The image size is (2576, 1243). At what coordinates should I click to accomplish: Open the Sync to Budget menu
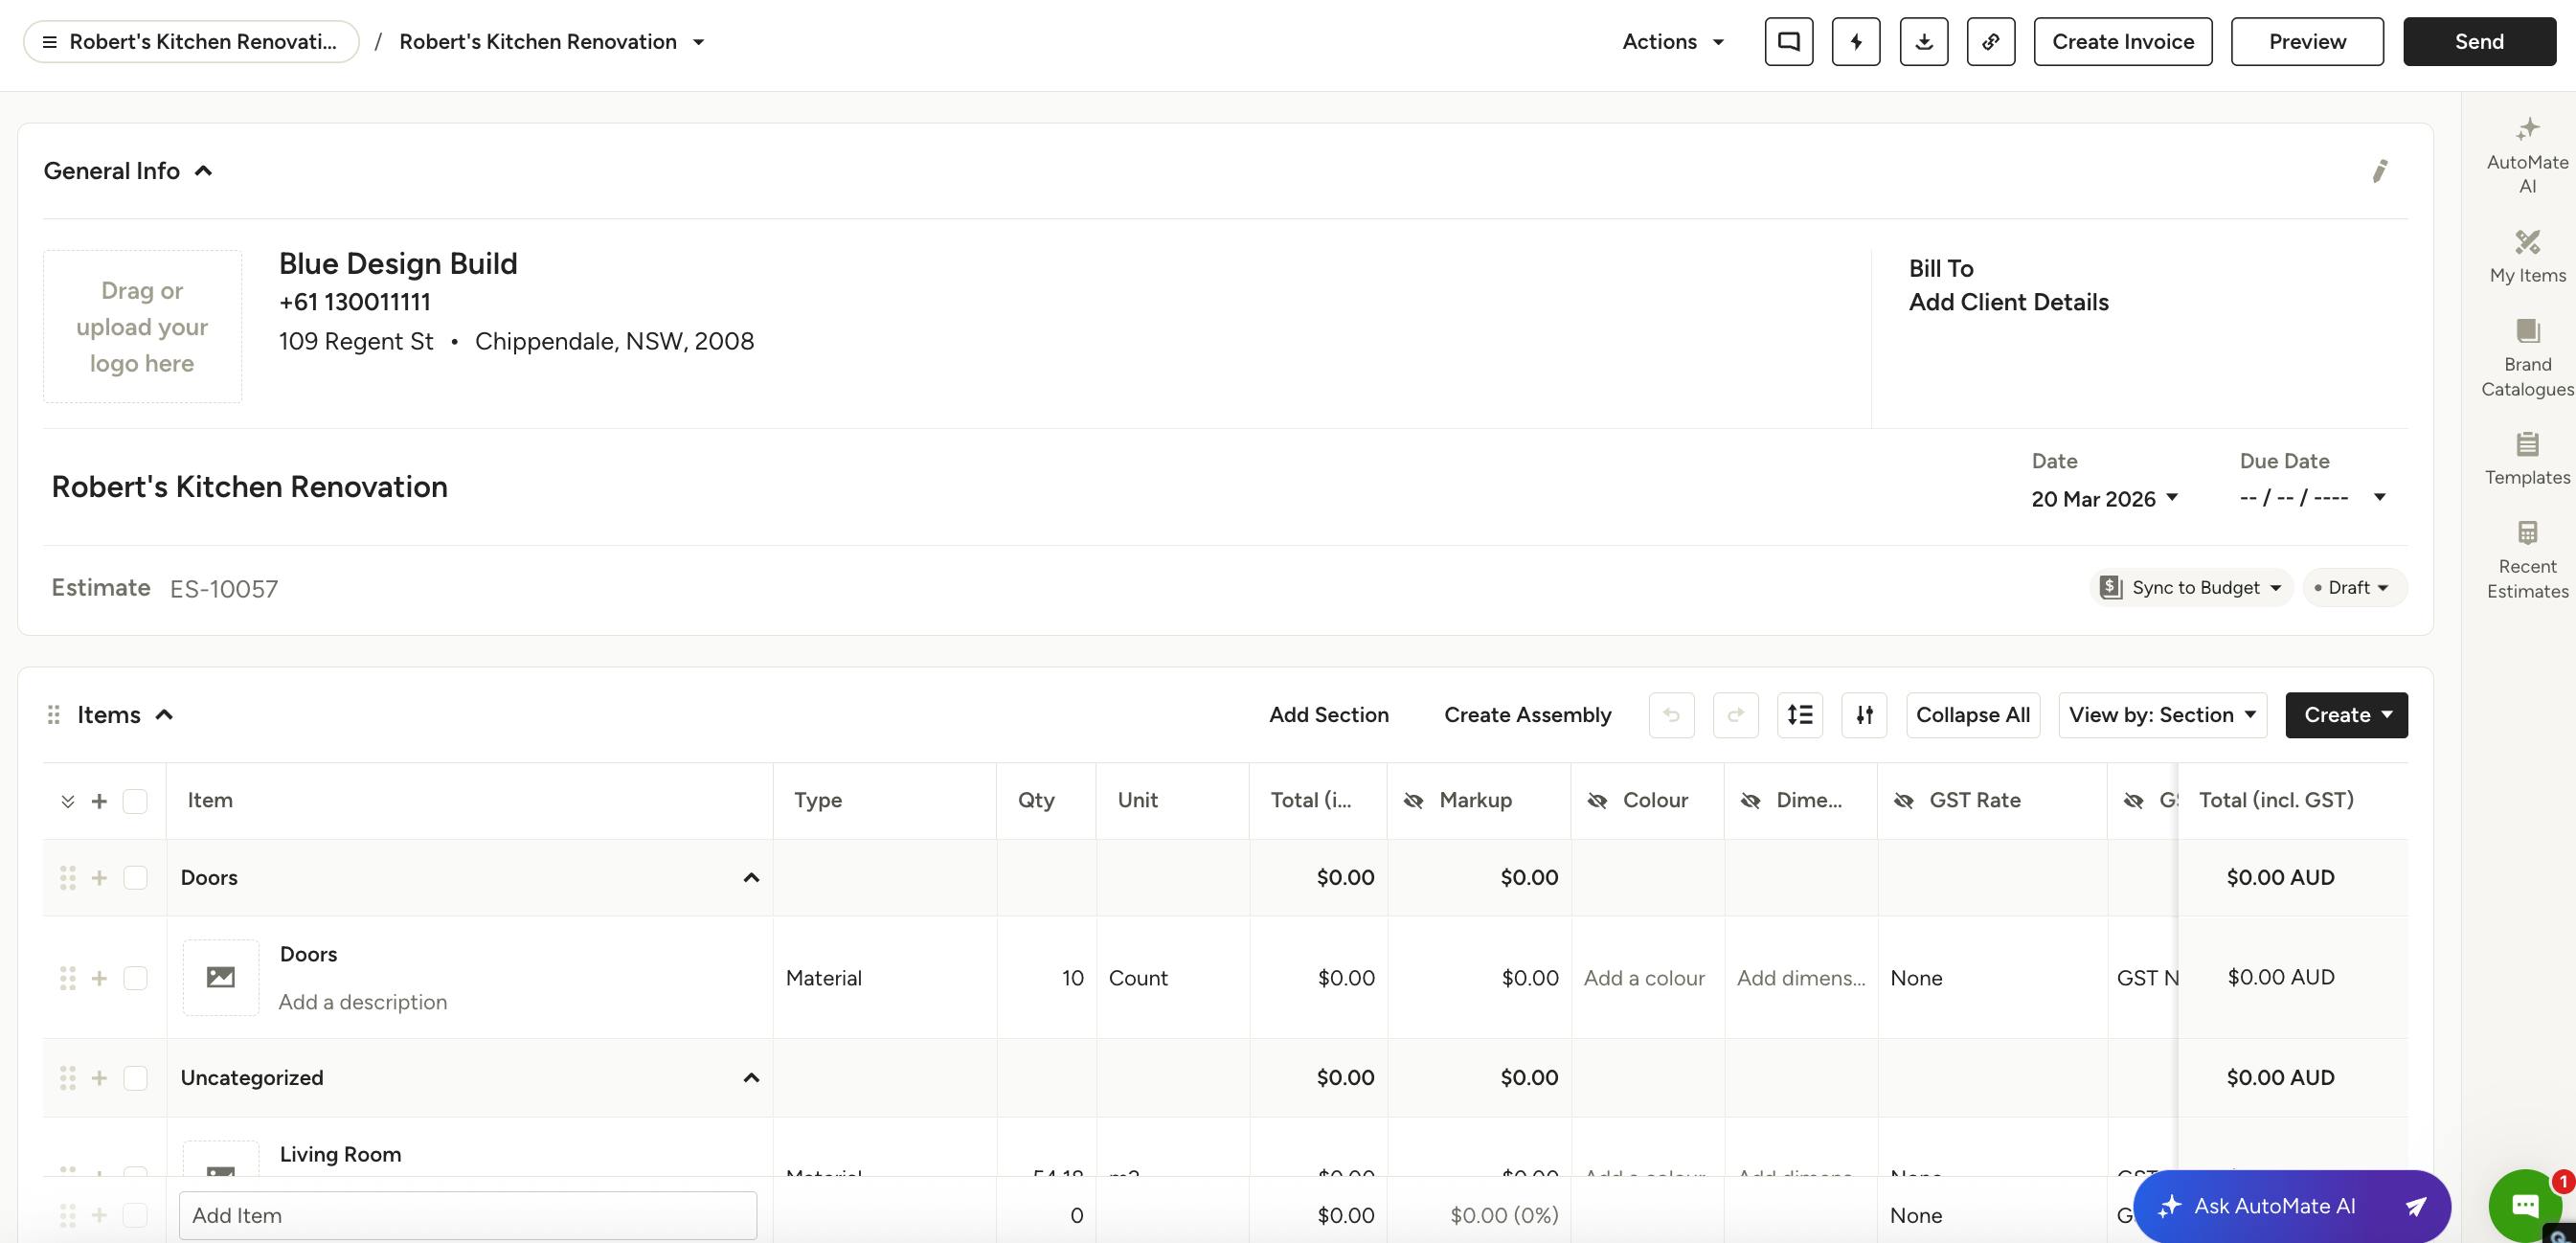pyautogui.click(x=2190, y=588)
